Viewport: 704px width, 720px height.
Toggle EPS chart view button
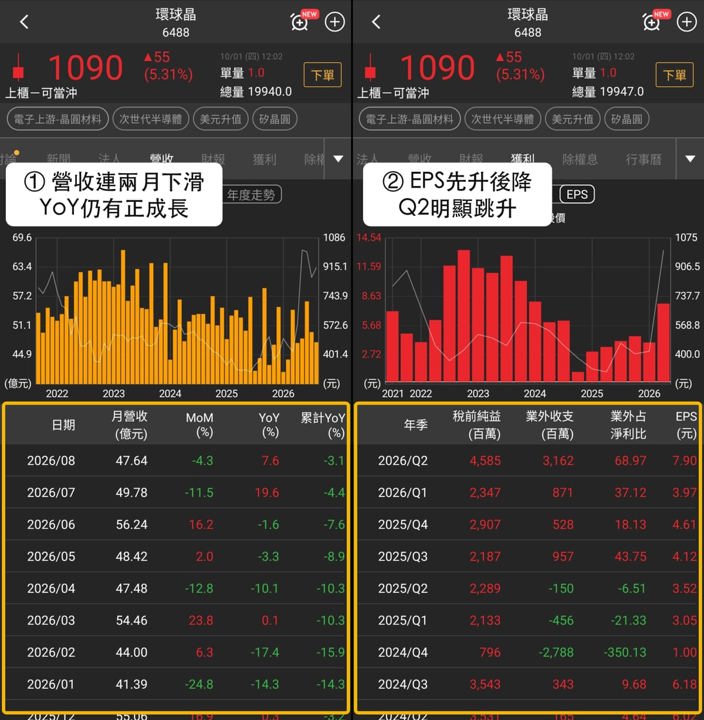tap(577, 194)
